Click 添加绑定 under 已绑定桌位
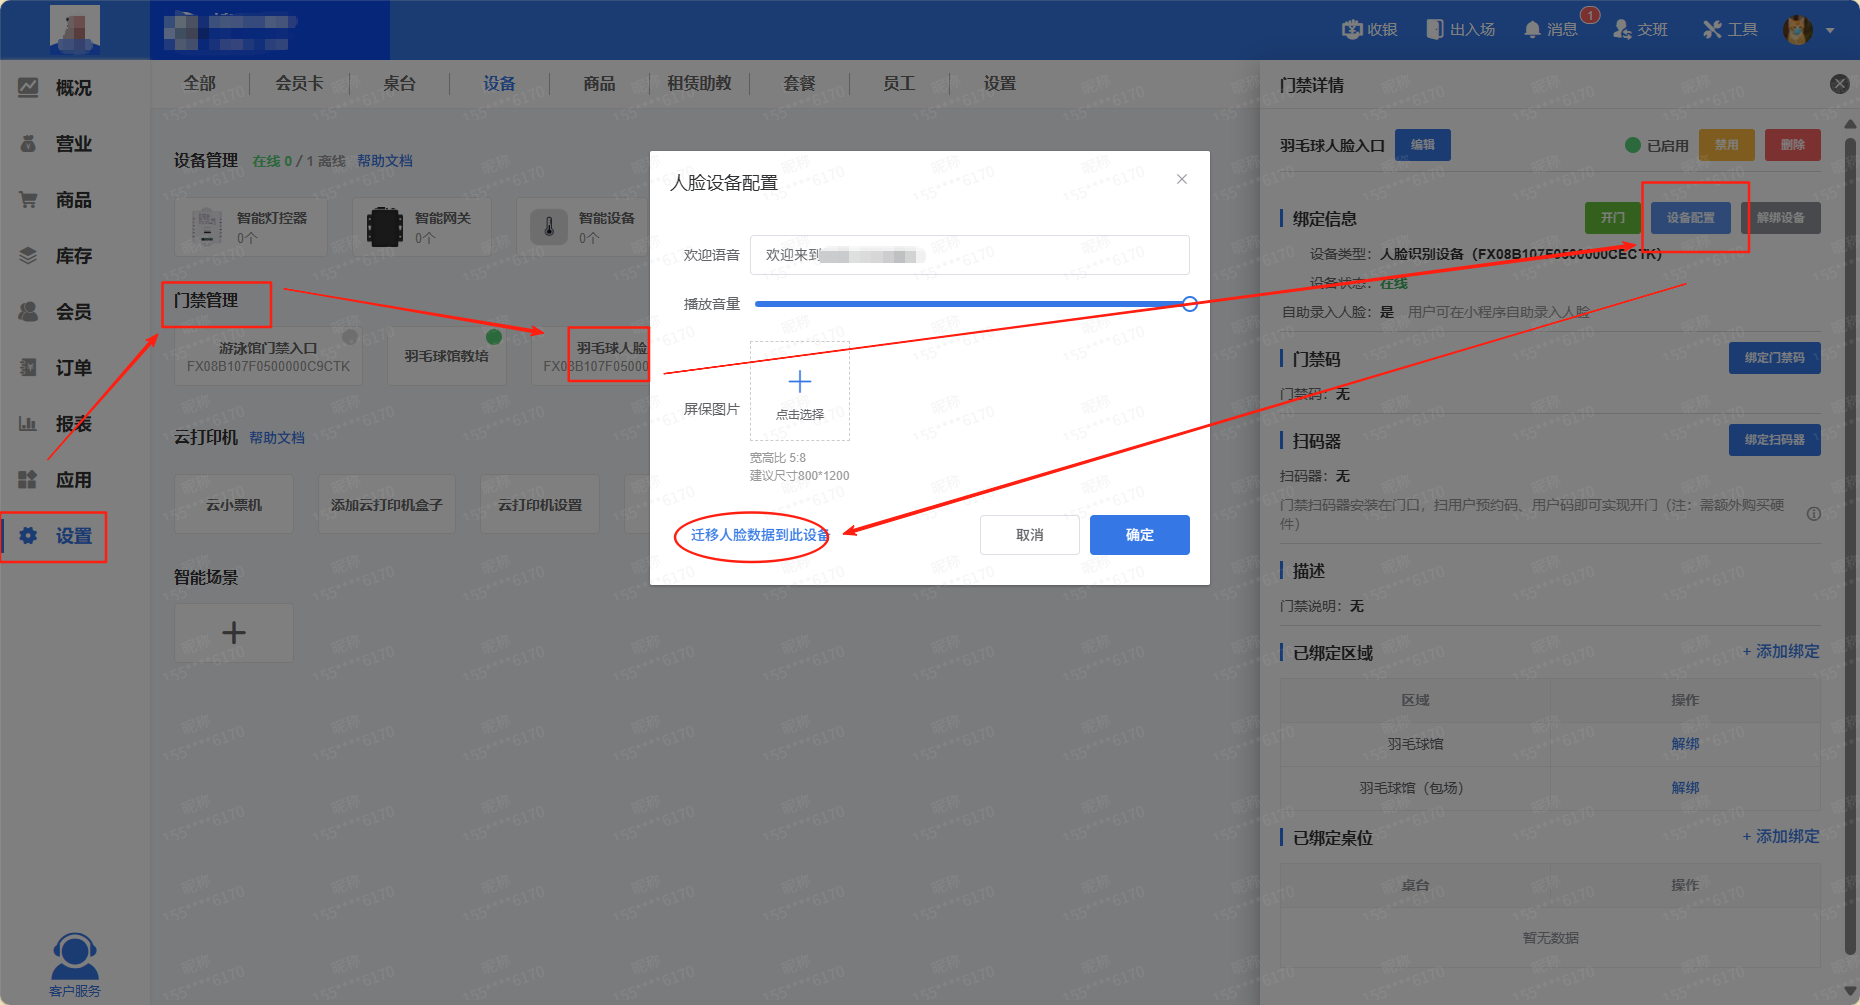The height and width of the screenshot is (1005, 1860). tap(1781, 837)
